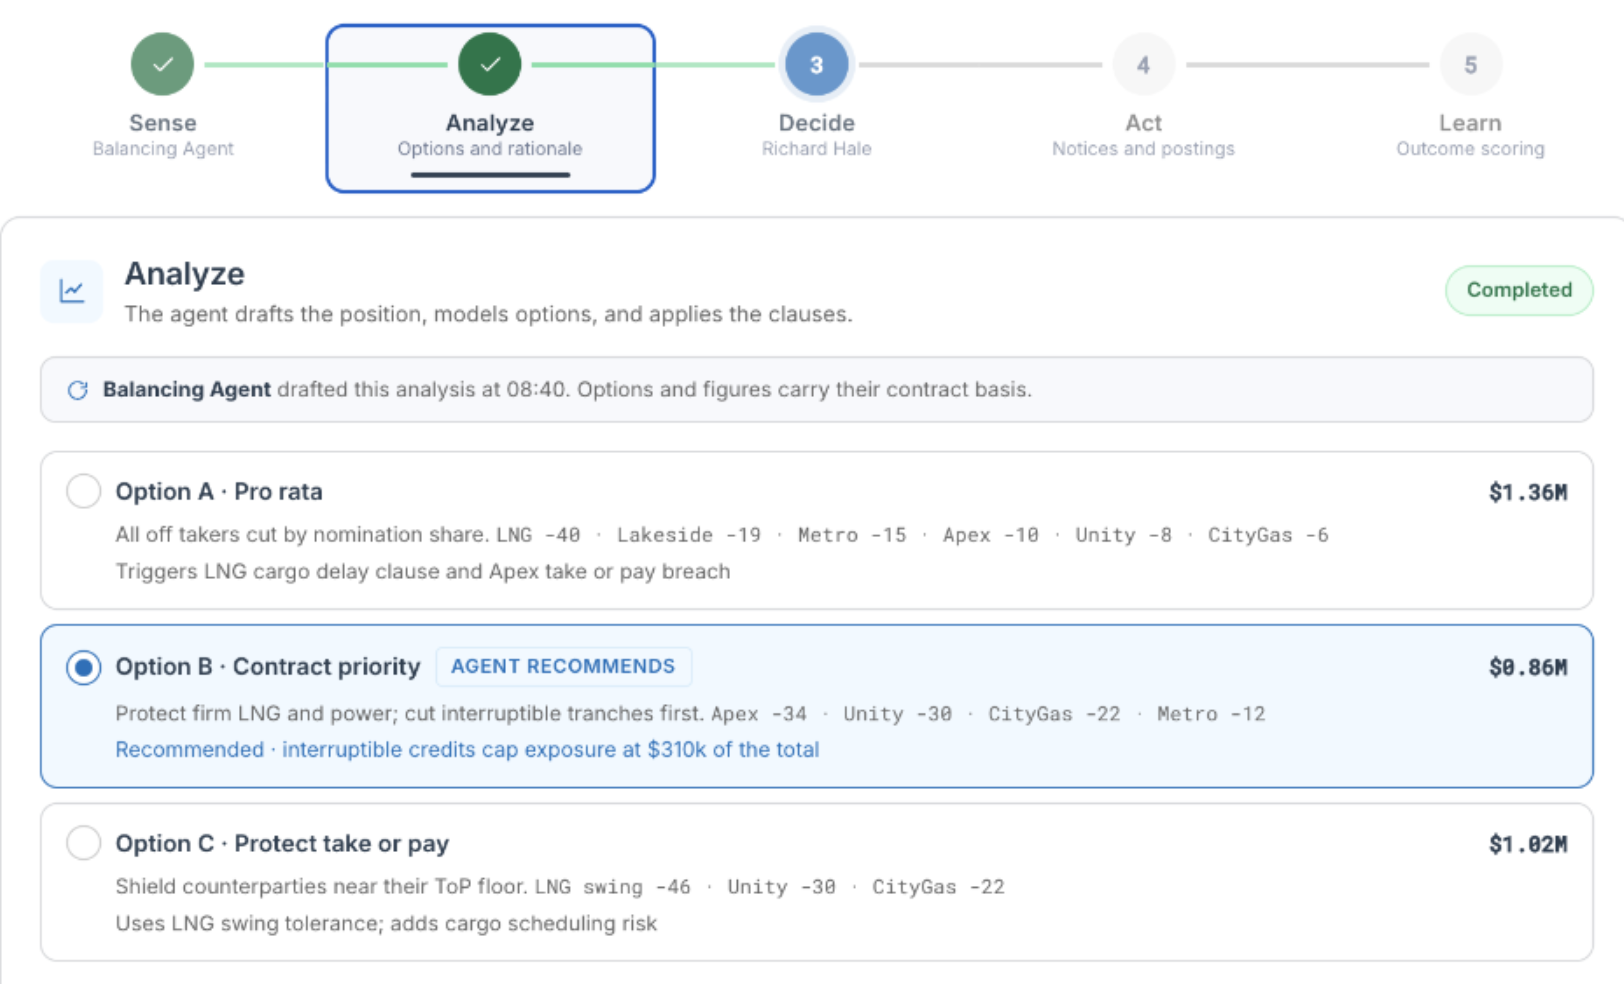The image size is (1624, 984).
Task: Open step 4 Act circle
Action: click(1143, 64)
